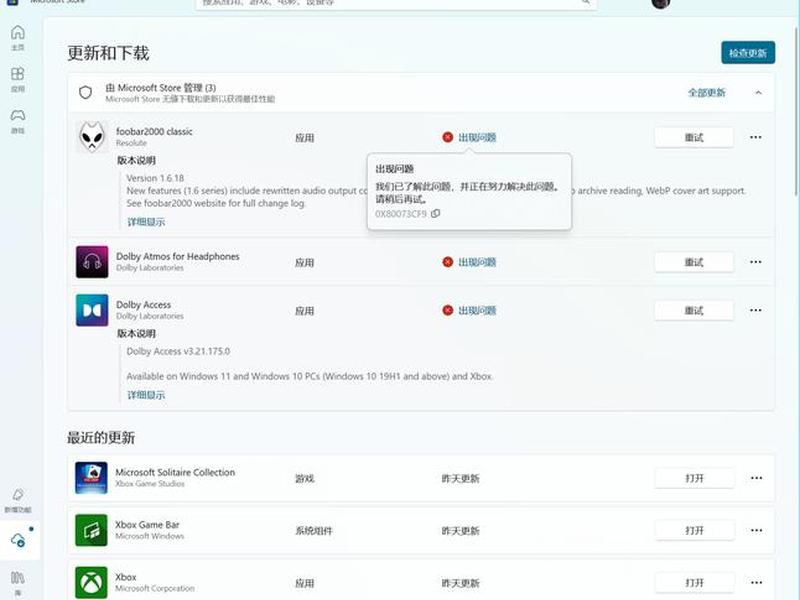This screenshot has width=800, height=600.
Task: Open the Apps section in sidebar
Action: 18,80
